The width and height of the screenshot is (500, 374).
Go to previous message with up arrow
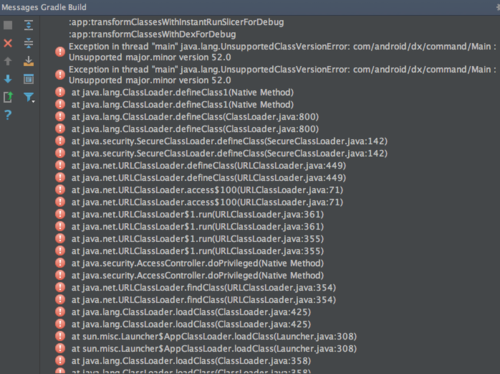[x=8, y=61]
